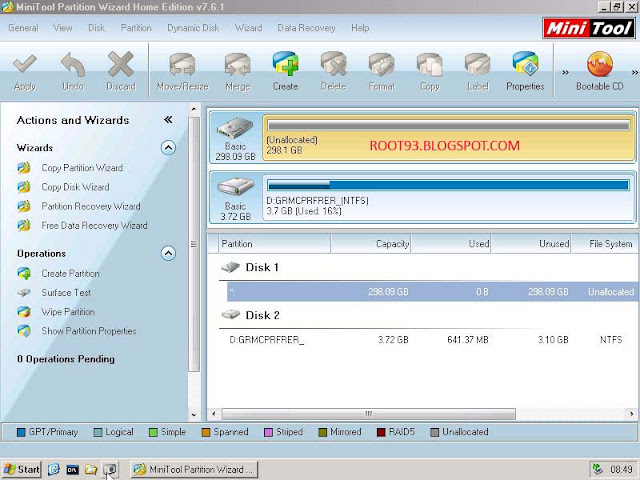The width and height of the screenshot is (640, 480).
Task: Click the system tray network icon
Action: click(598, 469)
